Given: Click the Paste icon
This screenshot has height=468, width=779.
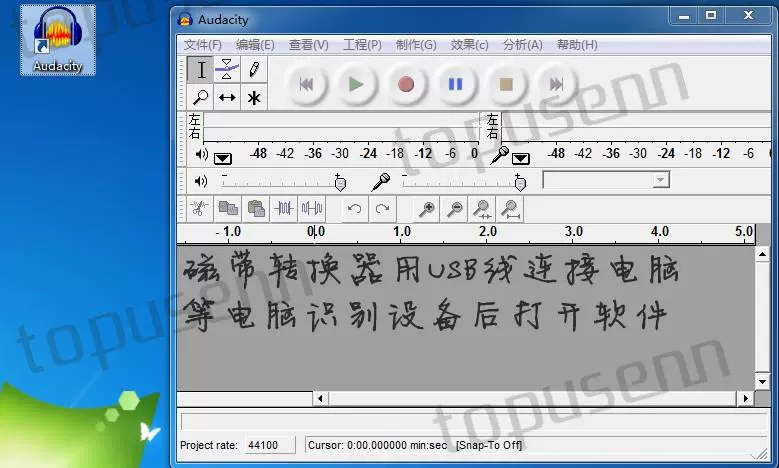Looking at the screenshot, I should (256, 209).
